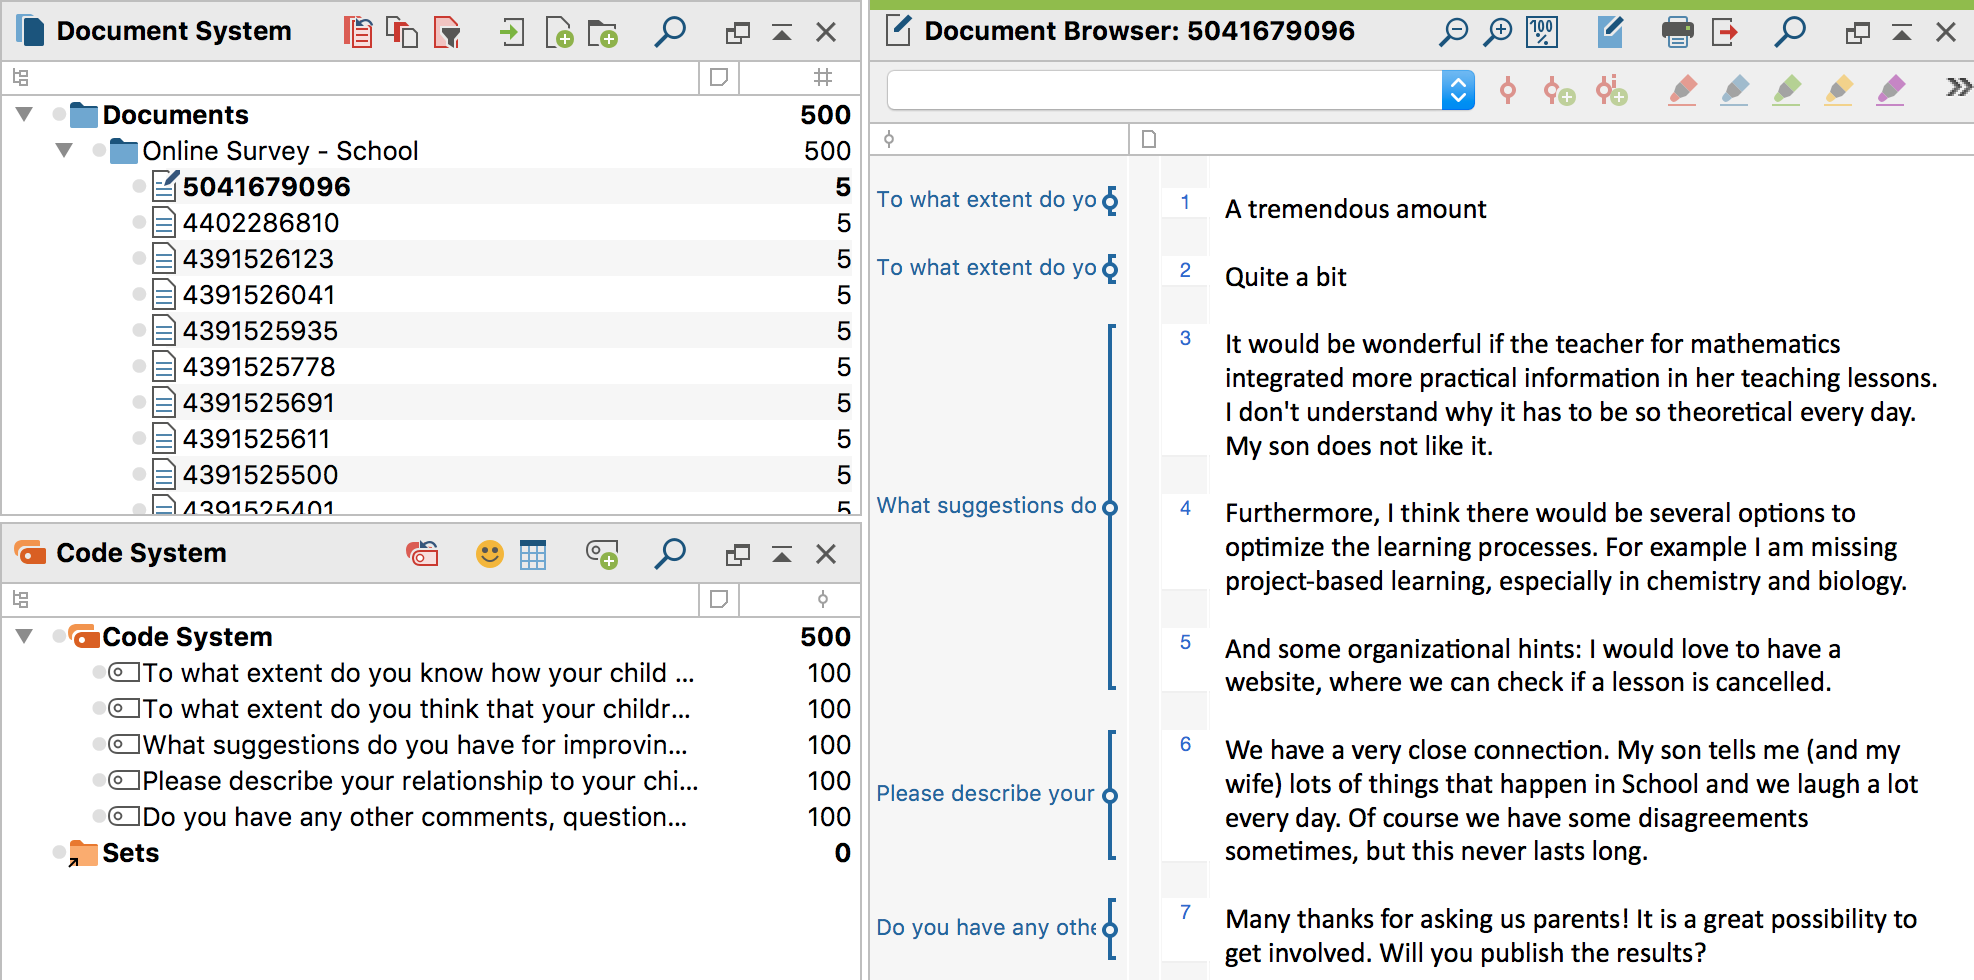This screenshot has height=980, width=1974.
Task: Export the displayed document
Action: coord(1725,32)
